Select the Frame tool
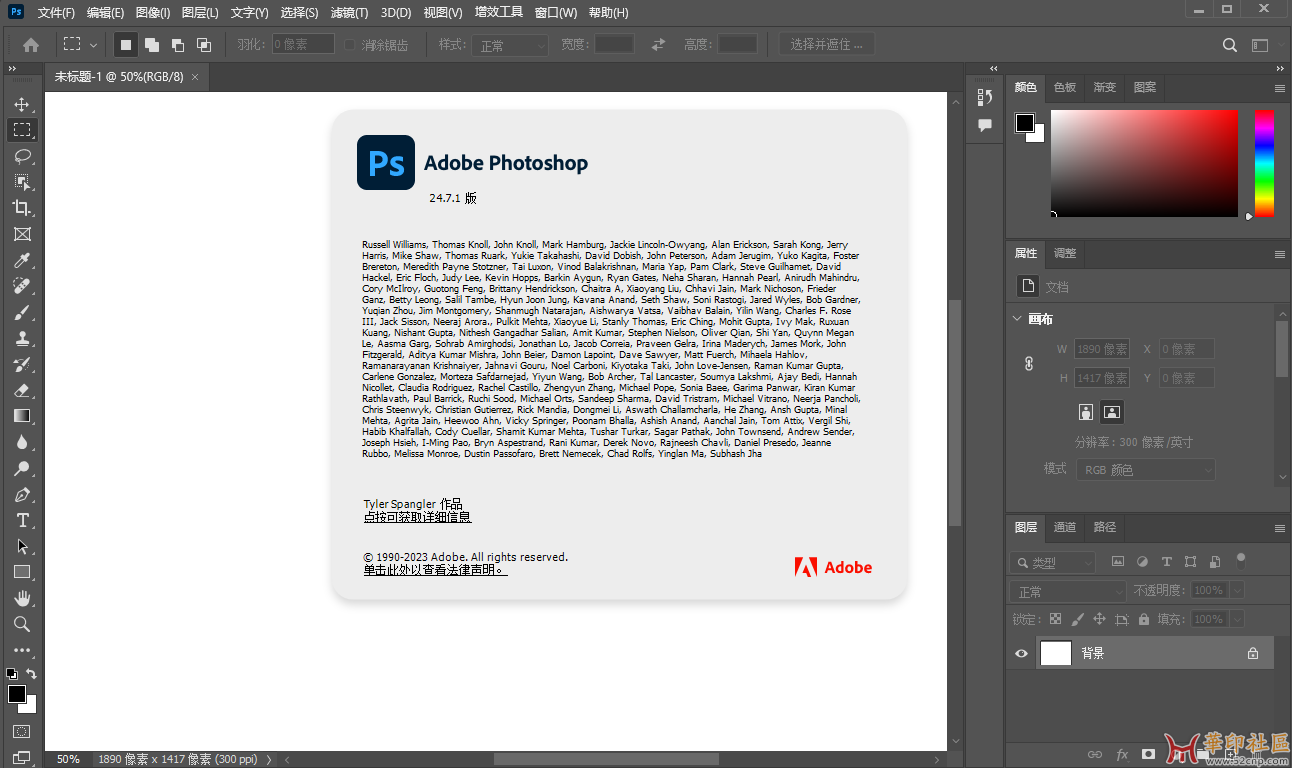The height and width of the screenshot is (768, 1292). point(22,234)
